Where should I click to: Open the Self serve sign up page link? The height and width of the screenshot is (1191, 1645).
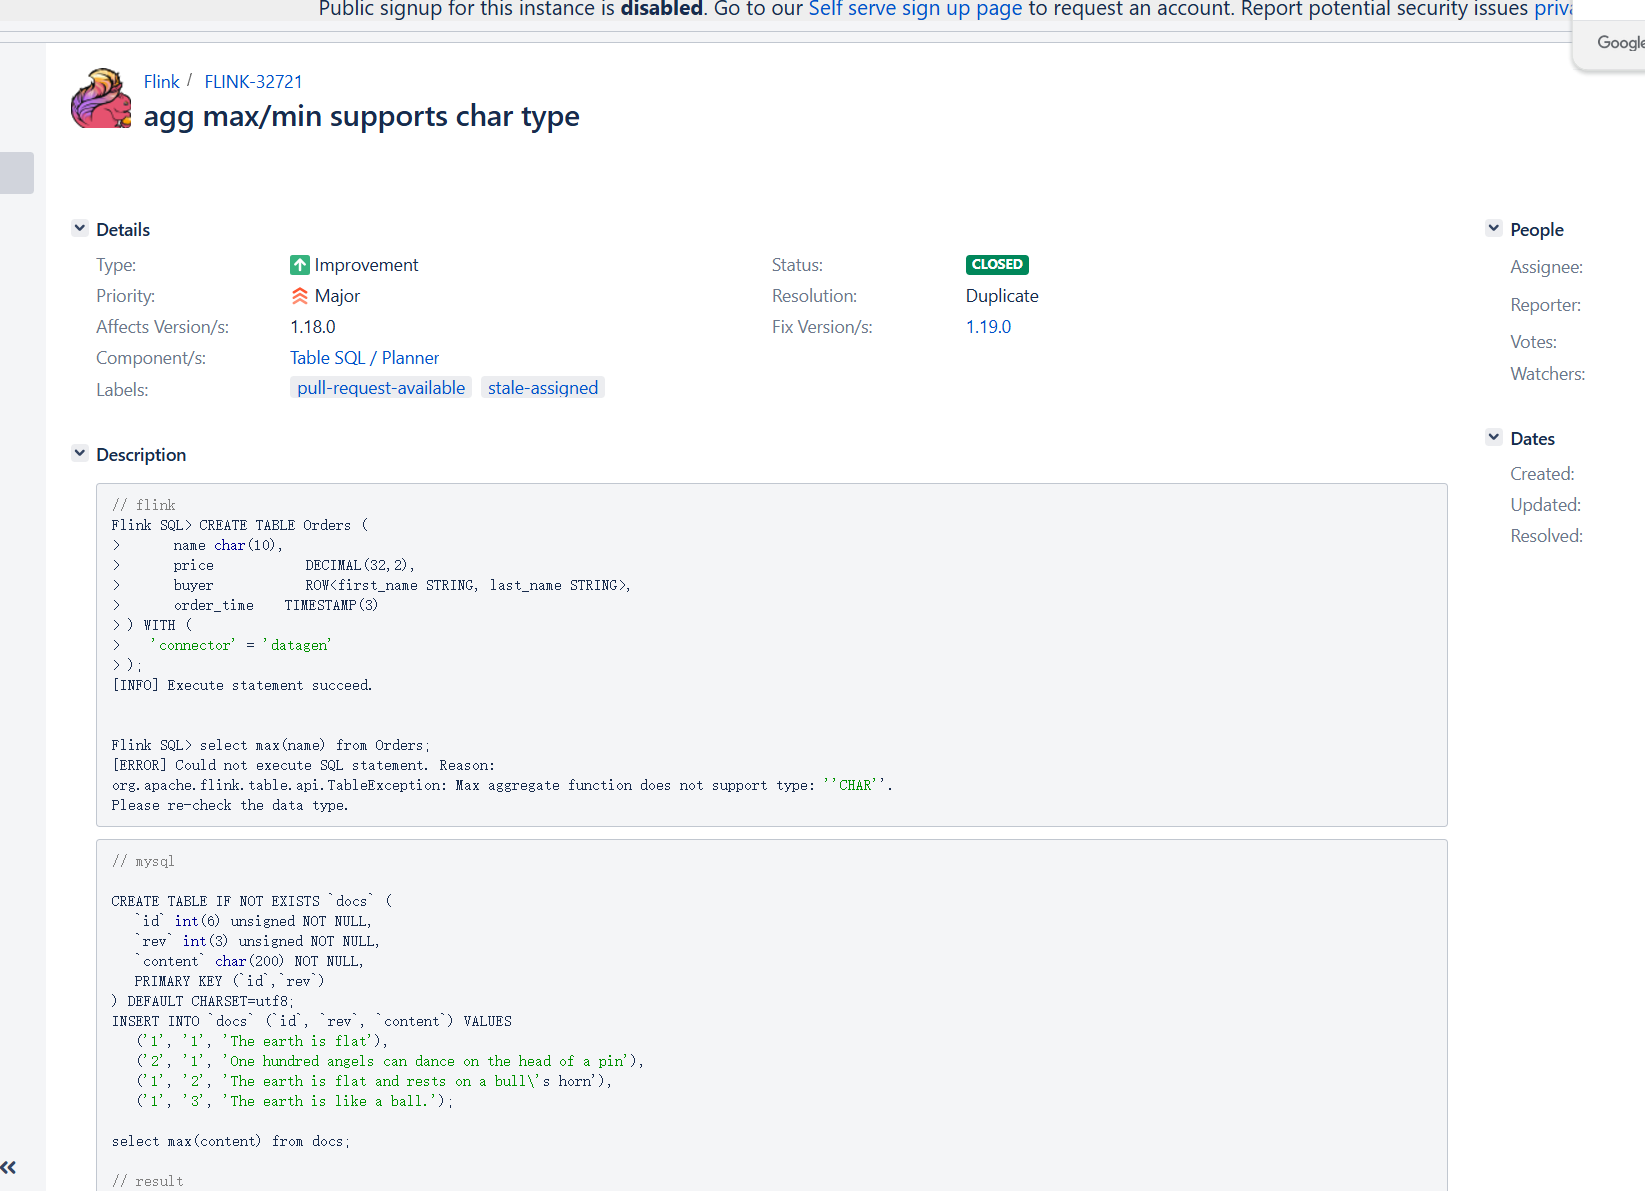(x=915, y=9)
